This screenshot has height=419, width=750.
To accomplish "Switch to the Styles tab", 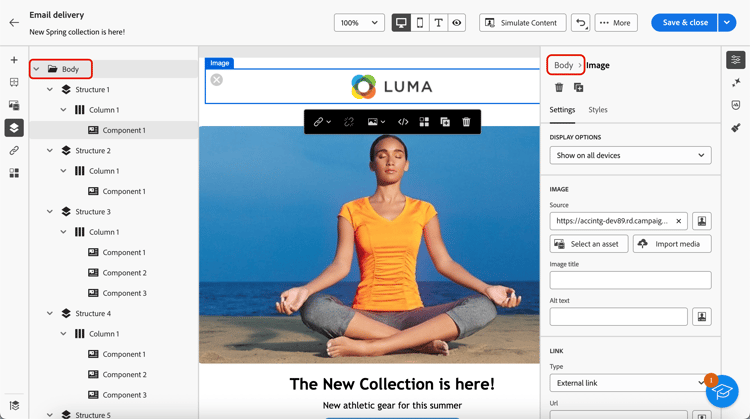I will click(598, 110).
